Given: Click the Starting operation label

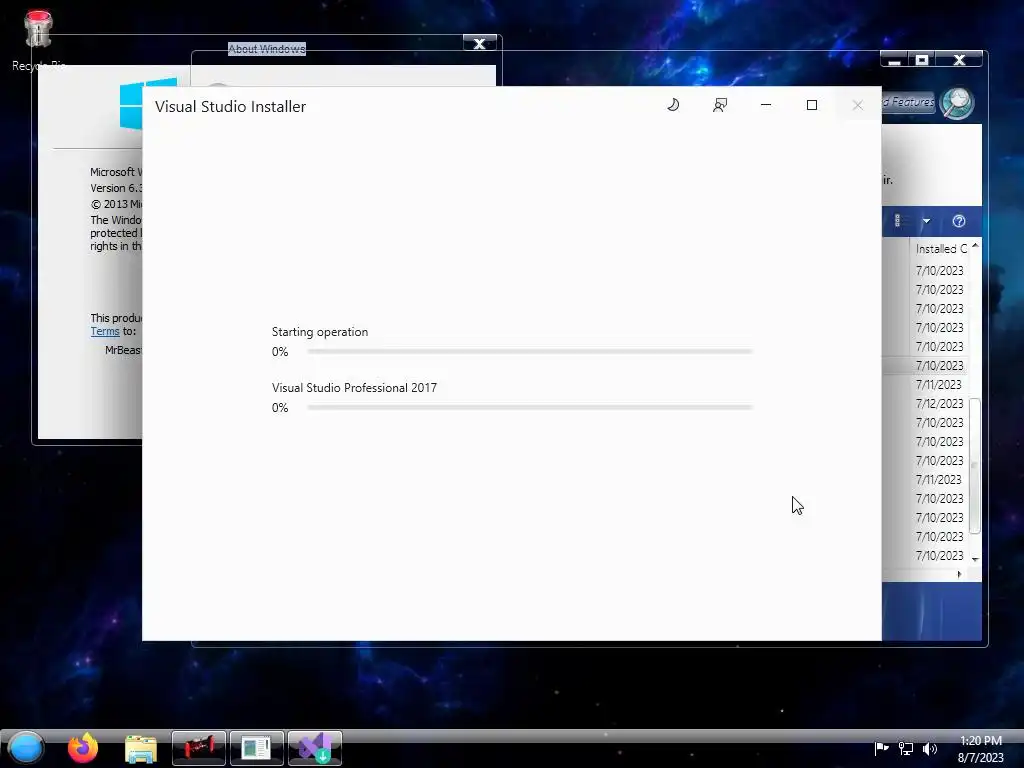Looking at the screenshot, I should pos(320,332).
